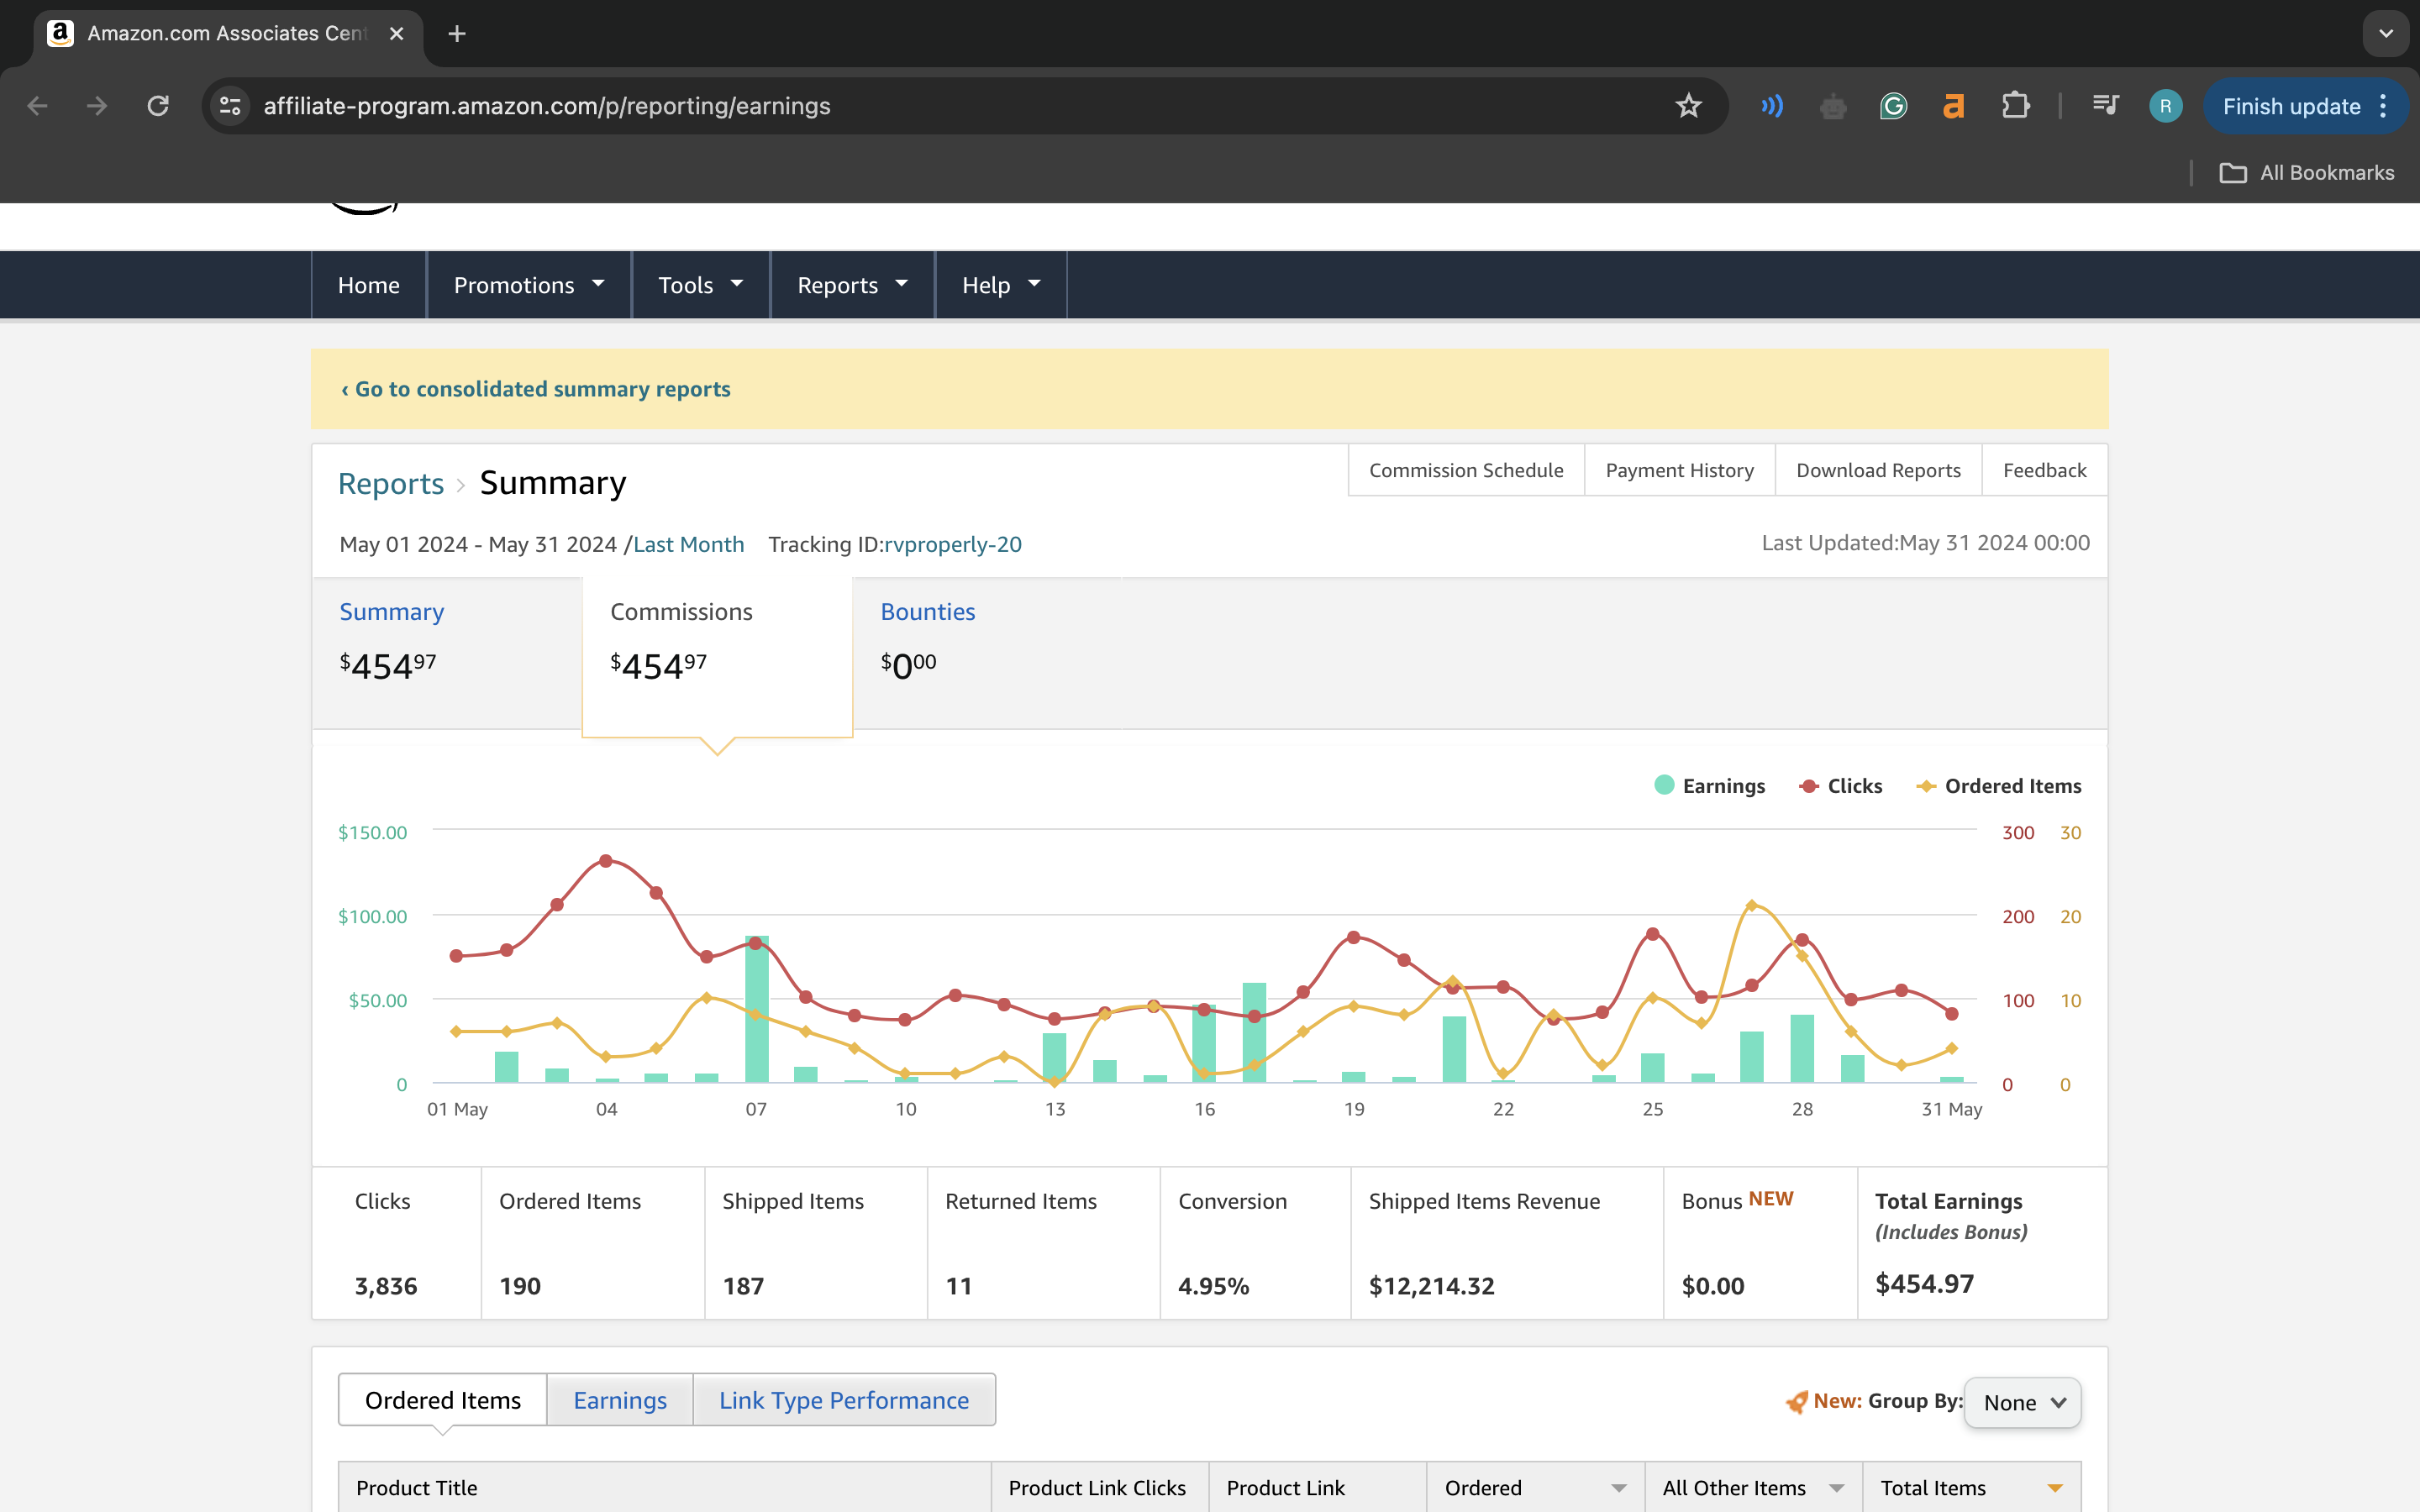Click Shipped Items Revenue $12,214.32 value

coord(1431,1286)
